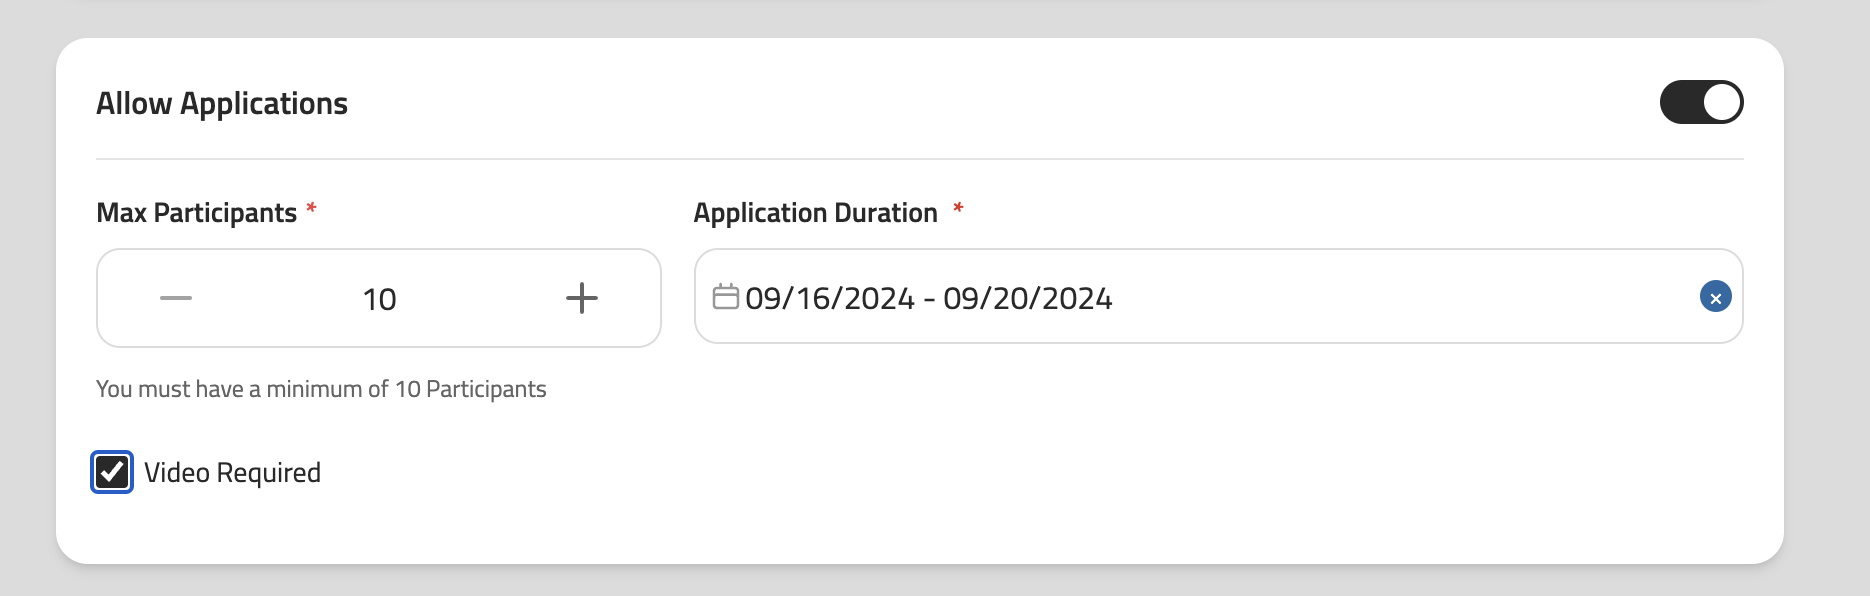The image size is (1870, 596).
Task: Click blank area right of Video Required
Action: coord(900,473)
